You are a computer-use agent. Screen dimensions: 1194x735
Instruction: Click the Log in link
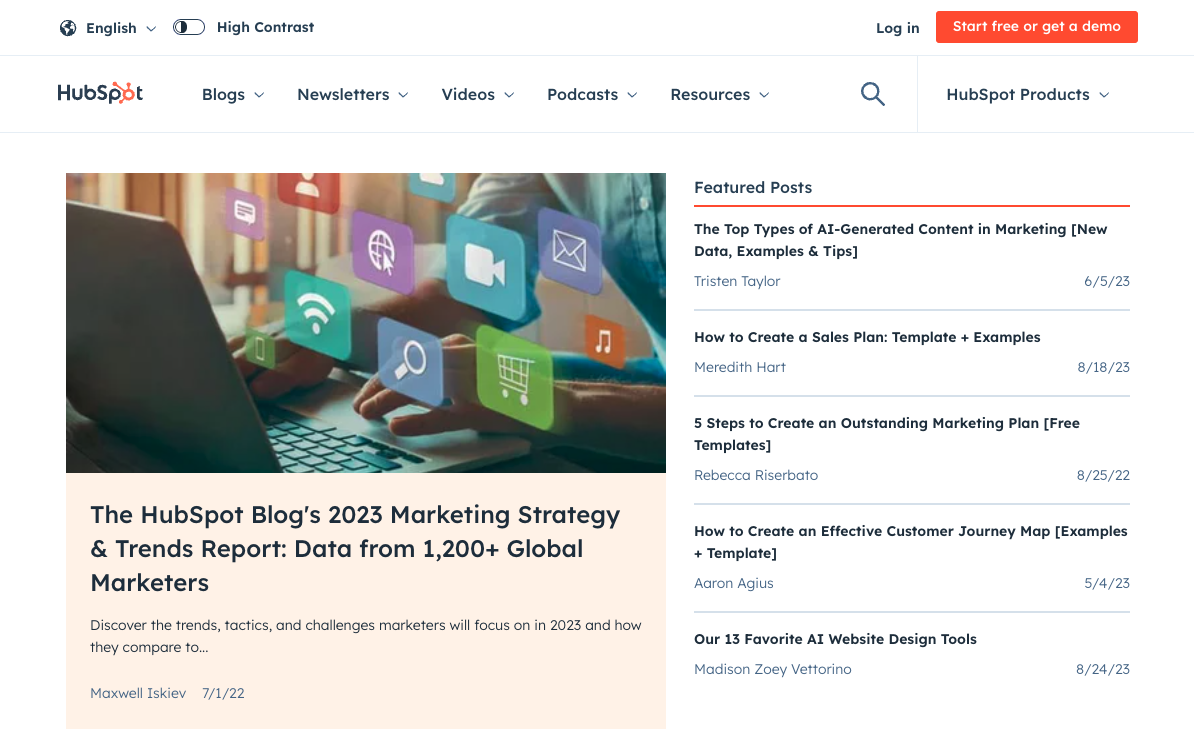click(x=897, y=28)
